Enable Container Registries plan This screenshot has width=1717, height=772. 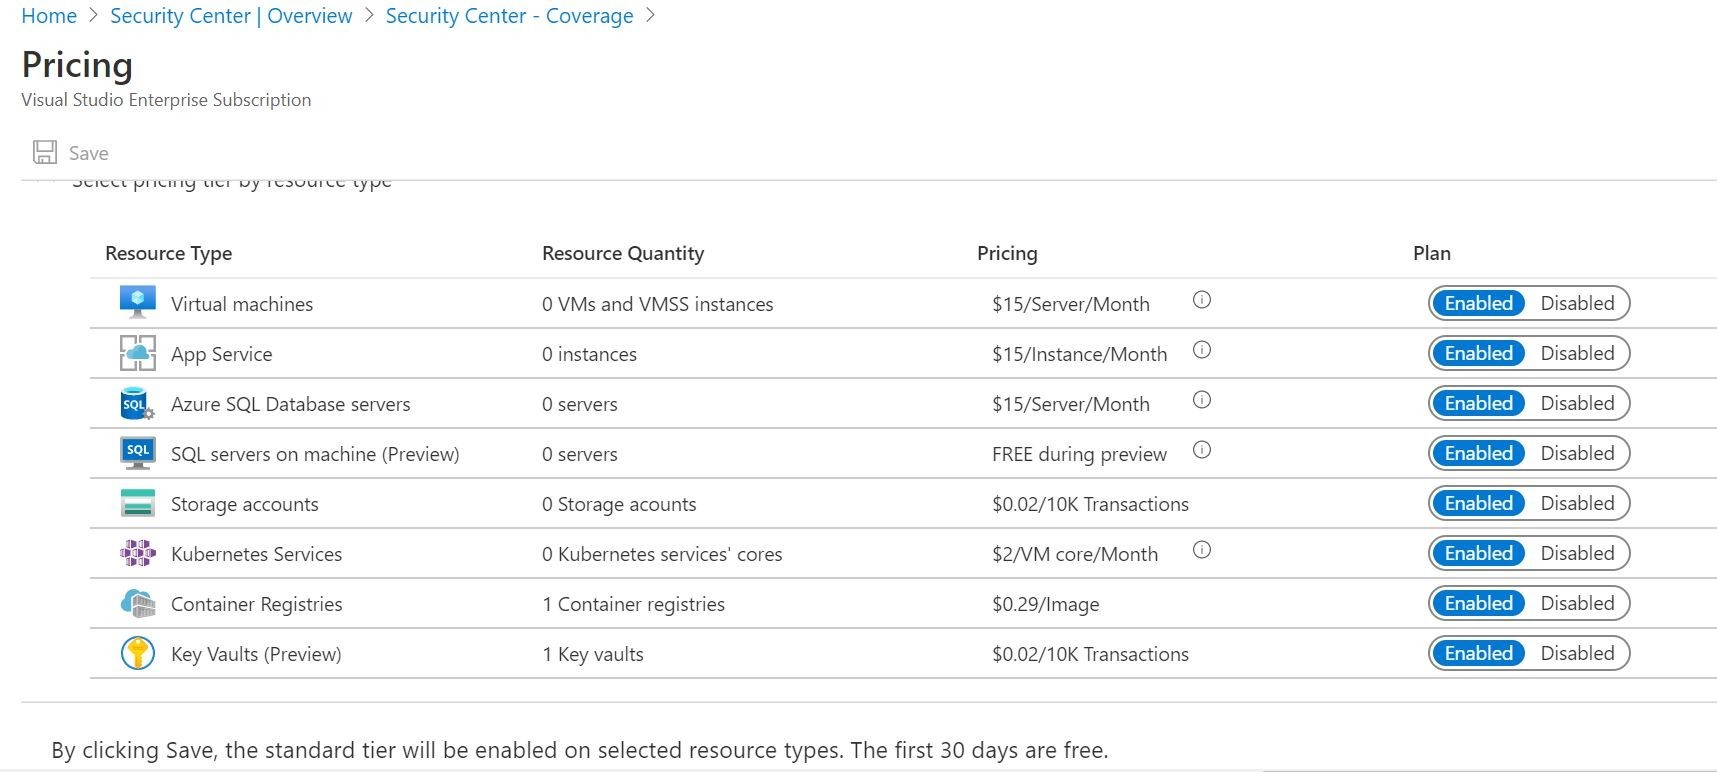[1478, 603]
